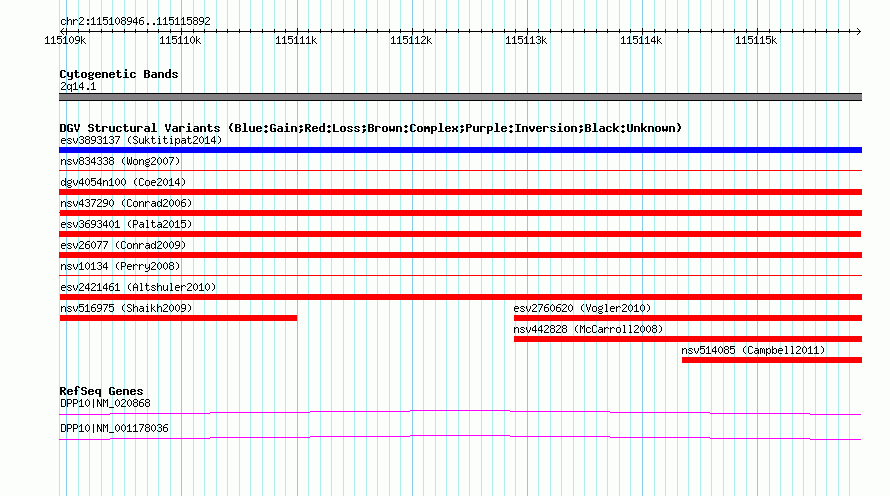The width and height of the screenshot is (890, 496).
Task: Click the red loss bar for esv2421461
Action: click(460, 297)
